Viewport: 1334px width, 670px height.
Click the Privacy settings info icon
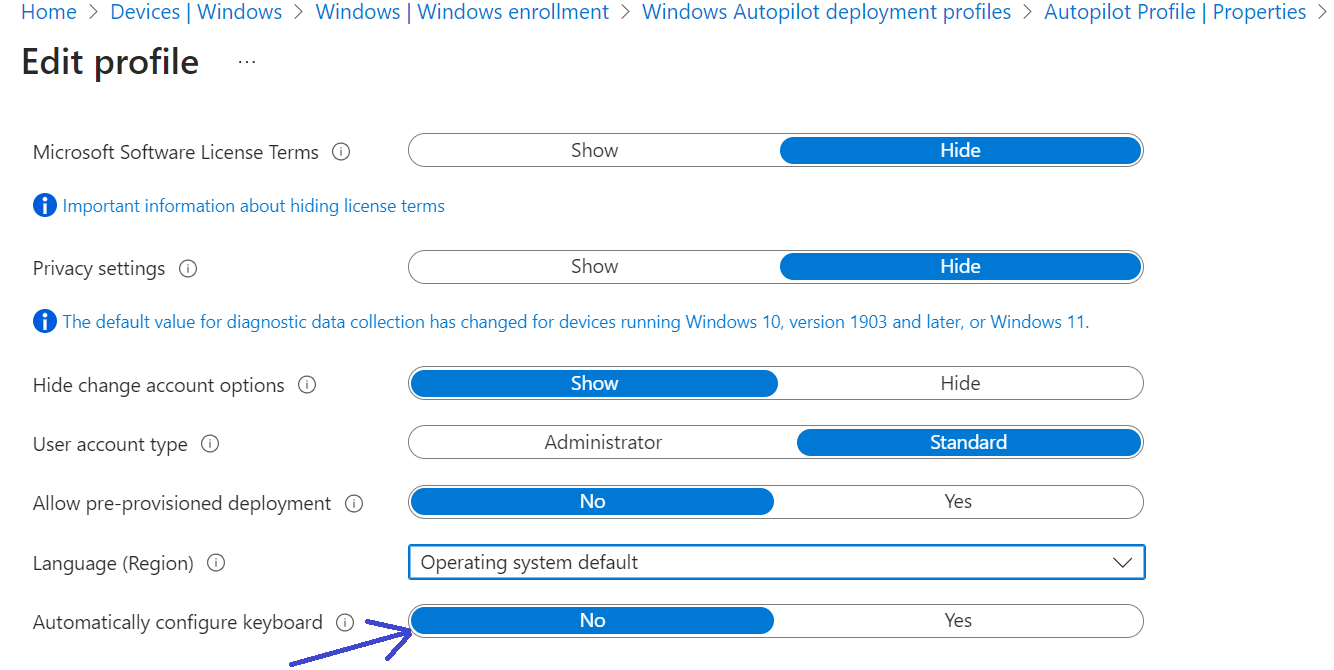188,267
